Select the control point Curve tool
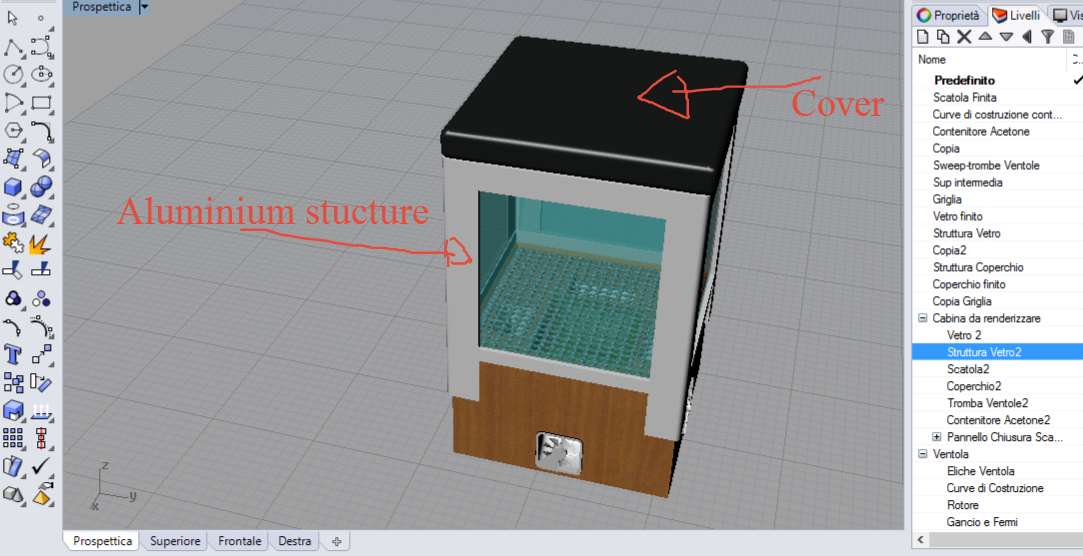This screenshot has height=556, width=1083. (41, 47)
